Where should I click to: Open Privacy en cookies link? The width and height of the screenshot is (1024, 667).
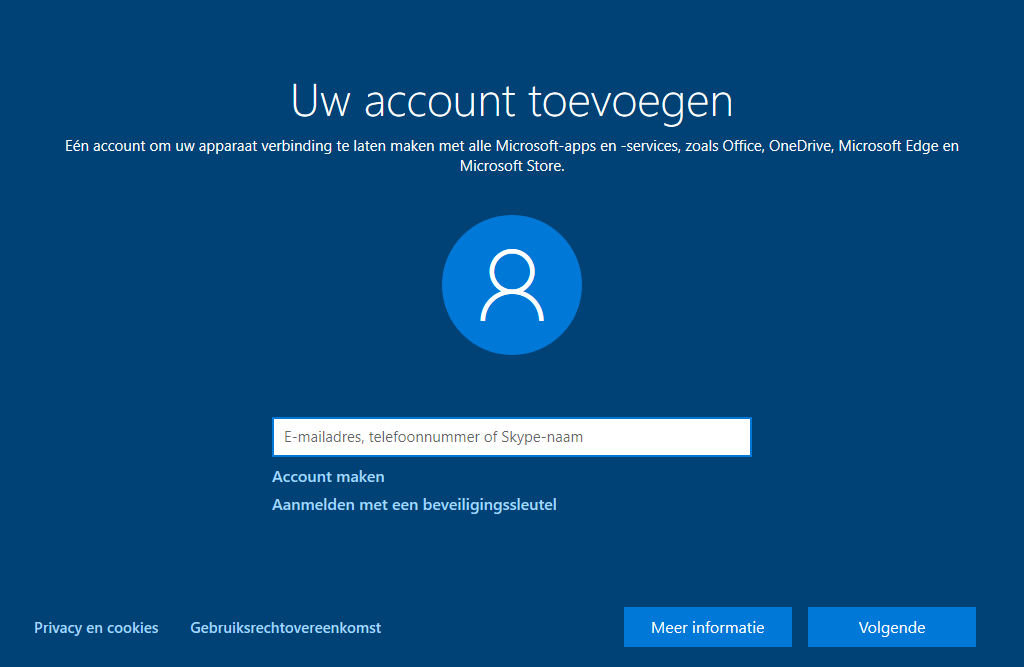click(x=96, y=628)
